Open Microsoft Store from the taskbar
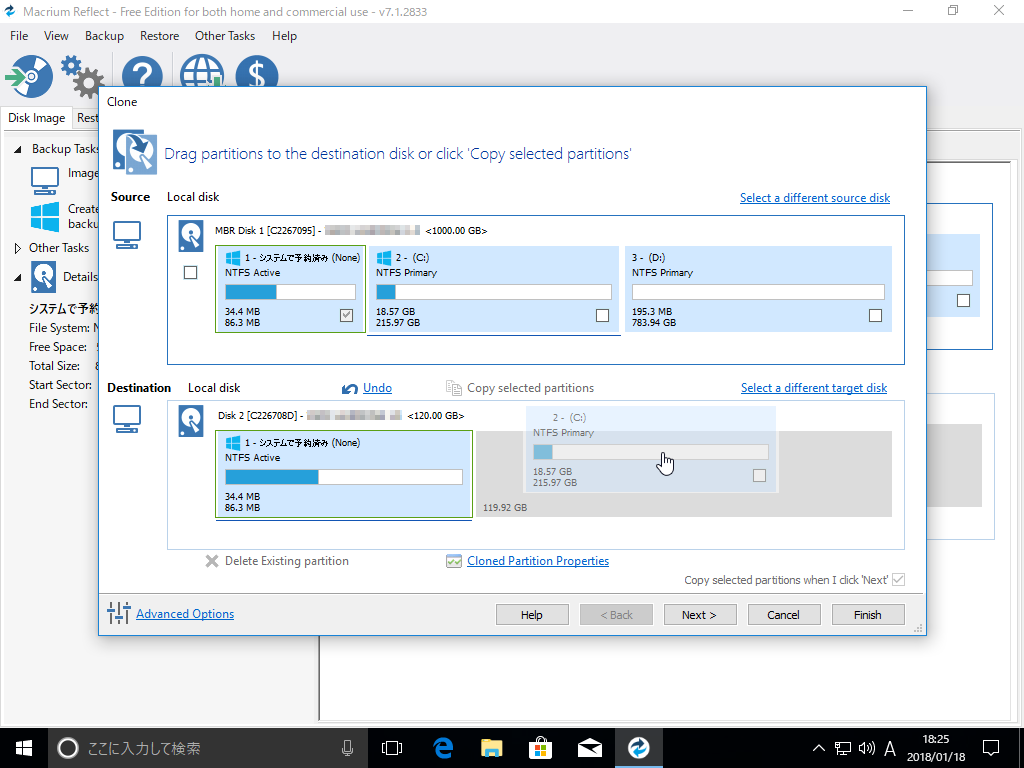This screenshot has height=768, width=1024. click(541, 748)
